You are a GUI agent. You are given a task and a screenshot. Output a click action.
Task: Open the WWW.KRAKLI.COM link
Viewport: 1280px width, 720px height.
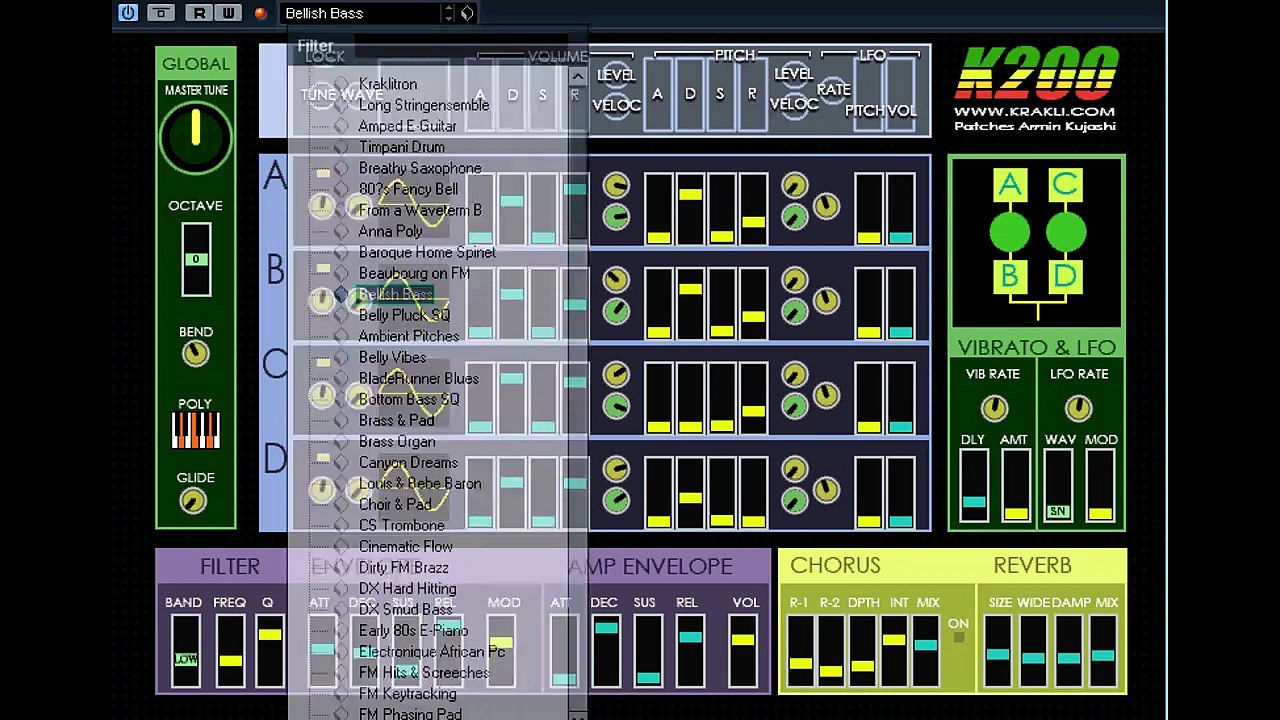click(x=1034, y=112)
